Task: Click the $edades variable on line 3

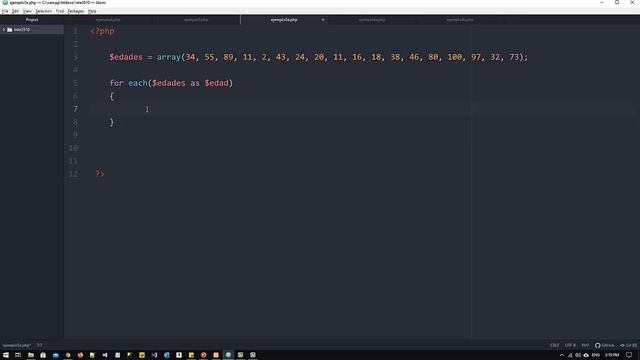Action: [126, 57]
